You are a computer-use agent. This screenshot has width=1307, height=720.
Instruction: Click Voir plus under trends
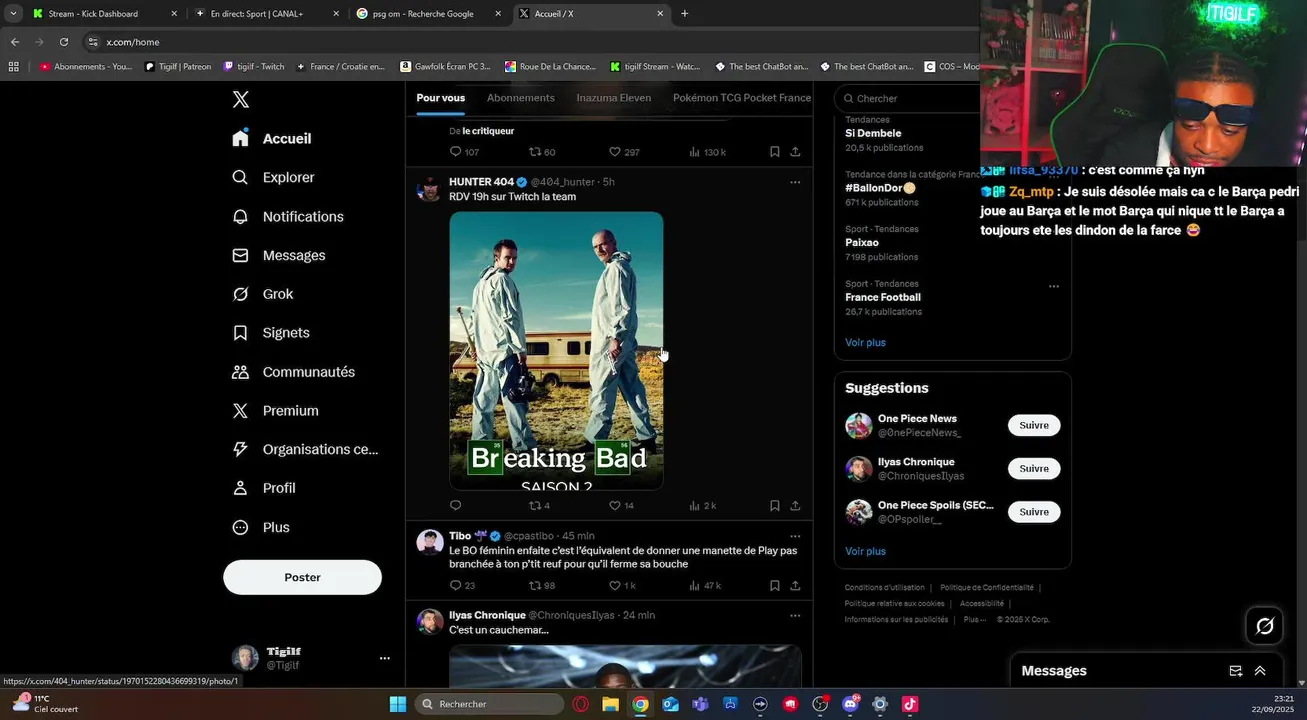pyautogui.click(x=865, y=342)
